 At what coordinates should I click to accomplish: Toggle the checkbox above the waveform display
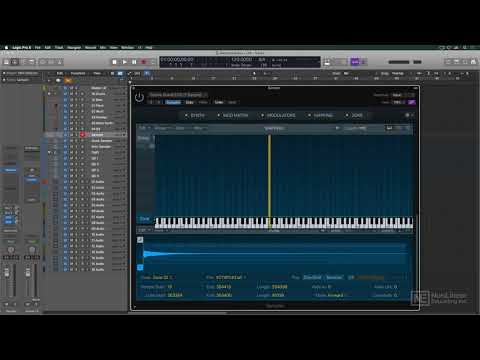click(140, 240)
